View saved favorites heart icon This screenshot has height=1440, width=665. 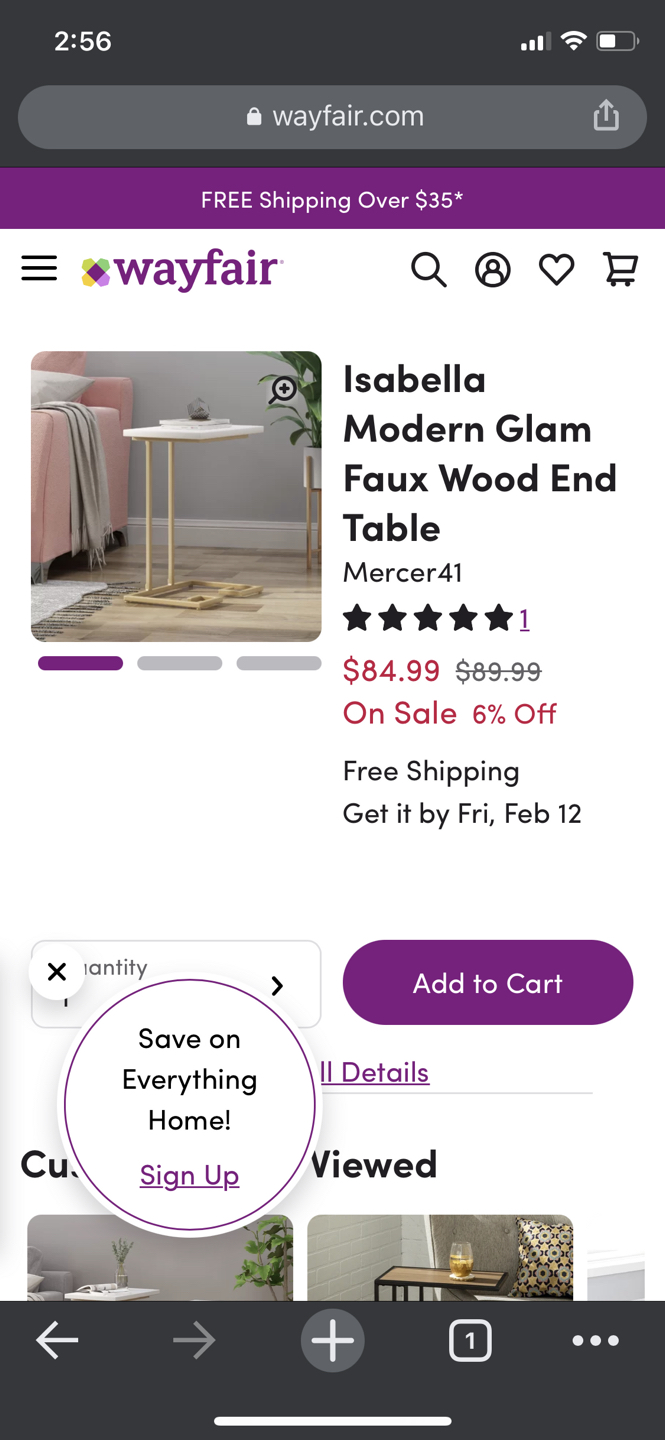coord(556,270)
